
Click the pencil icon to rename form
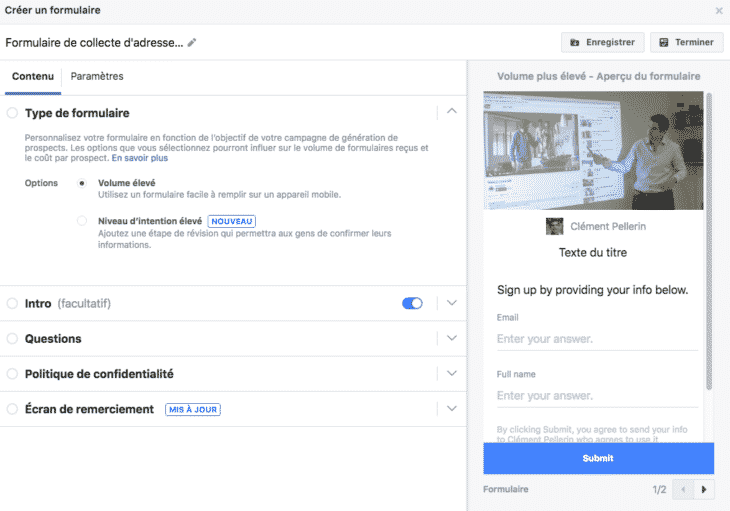pos(192,42)
